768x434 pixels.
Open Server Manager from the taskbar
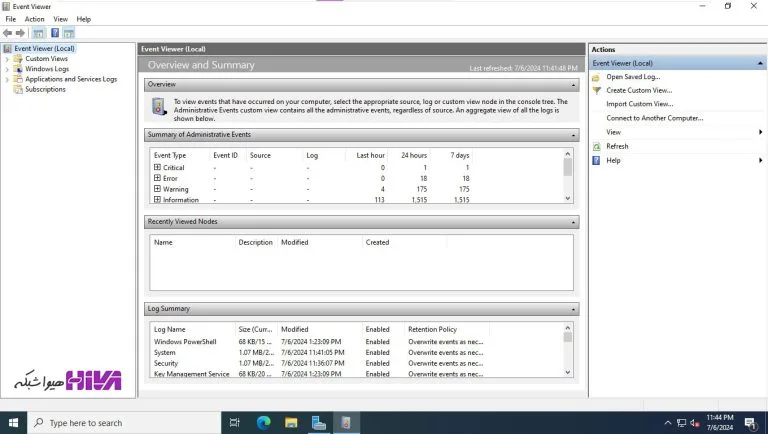318,423
